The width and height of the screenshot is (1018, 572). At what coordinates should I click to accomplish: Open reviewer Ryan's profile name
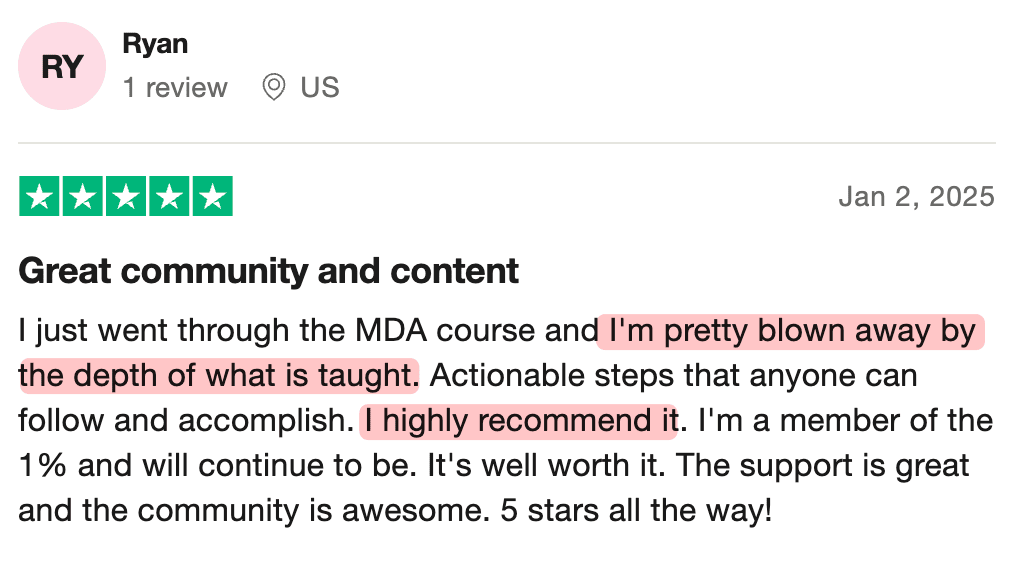(x=155, y=44)
